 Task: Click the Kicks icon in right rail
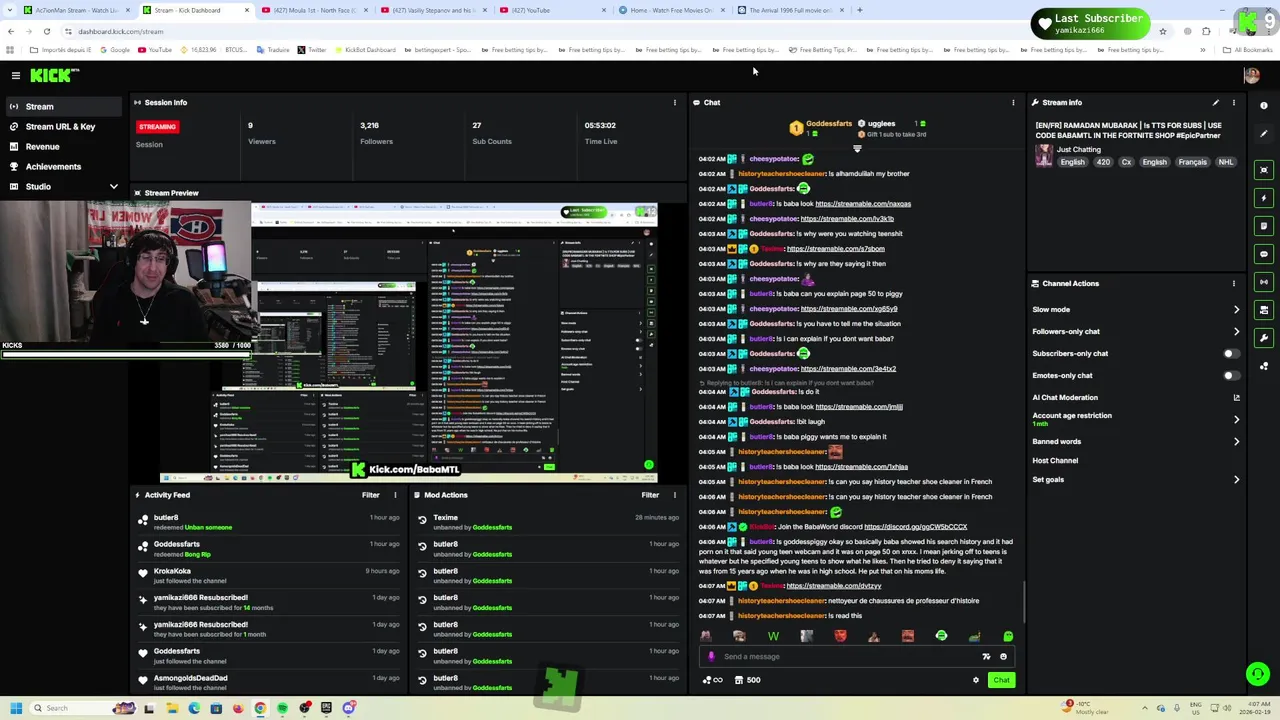coord(1264,366)
